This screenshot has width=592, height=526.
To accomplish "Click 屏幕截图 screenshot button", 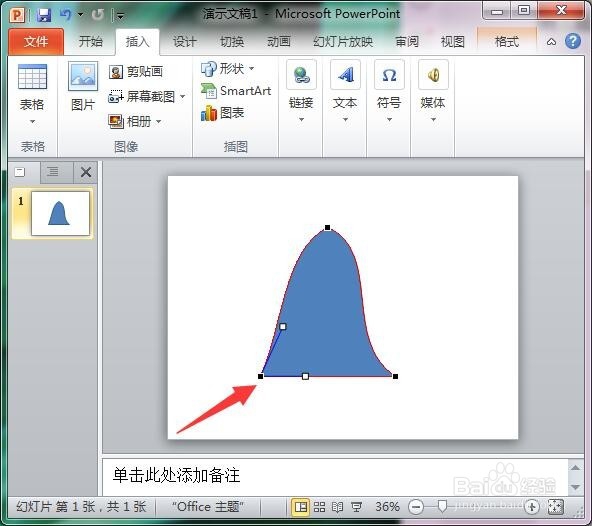I will [142, 97].
